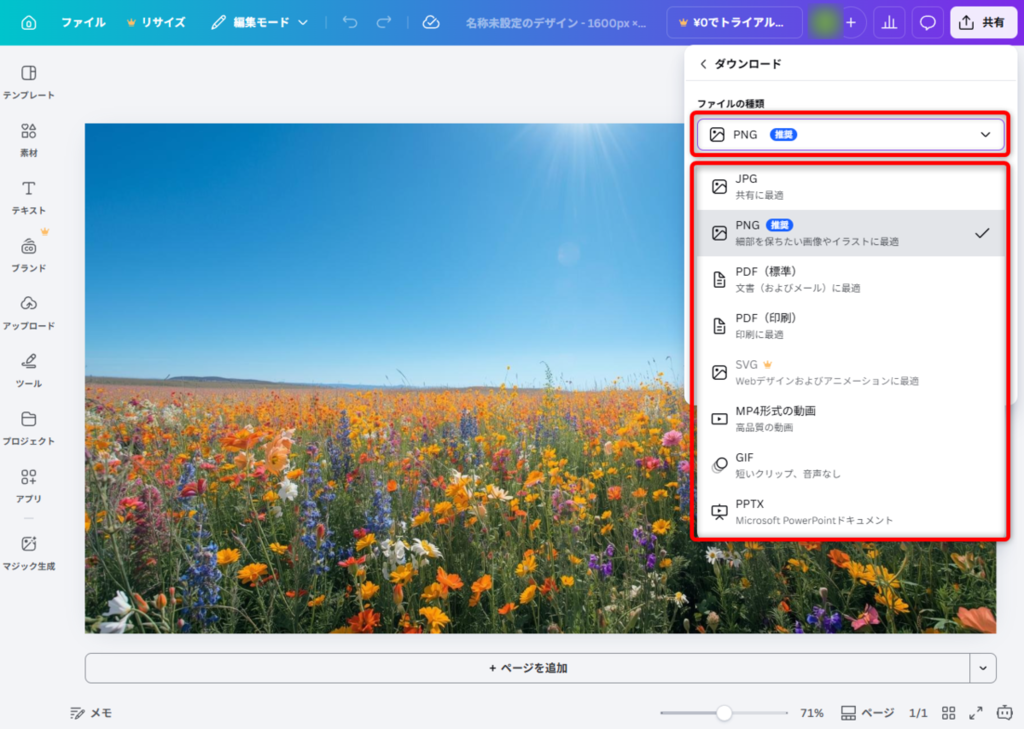
Task: Open ブランド brand panel
Action: [29, 255]
